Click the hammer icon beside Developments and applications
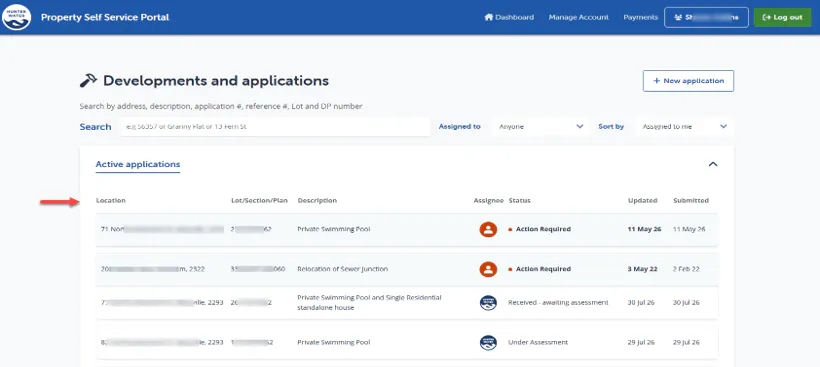 click(x=88, y=81)
